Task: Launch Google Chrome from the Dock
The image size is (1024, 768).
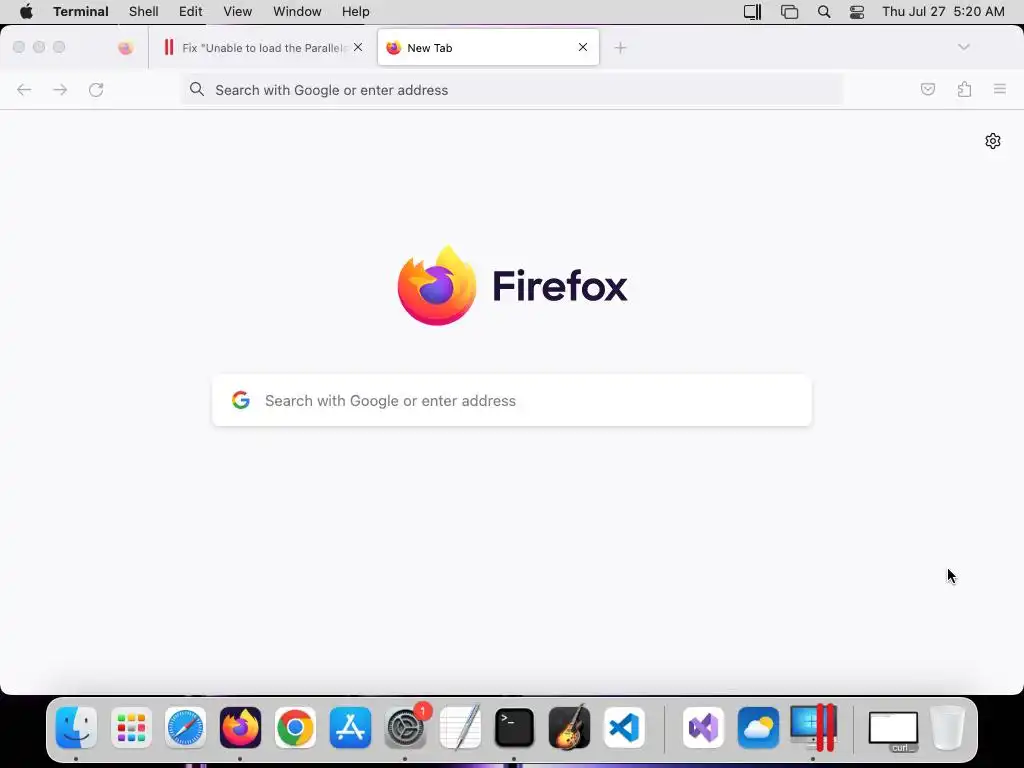Action: [295, 727]
